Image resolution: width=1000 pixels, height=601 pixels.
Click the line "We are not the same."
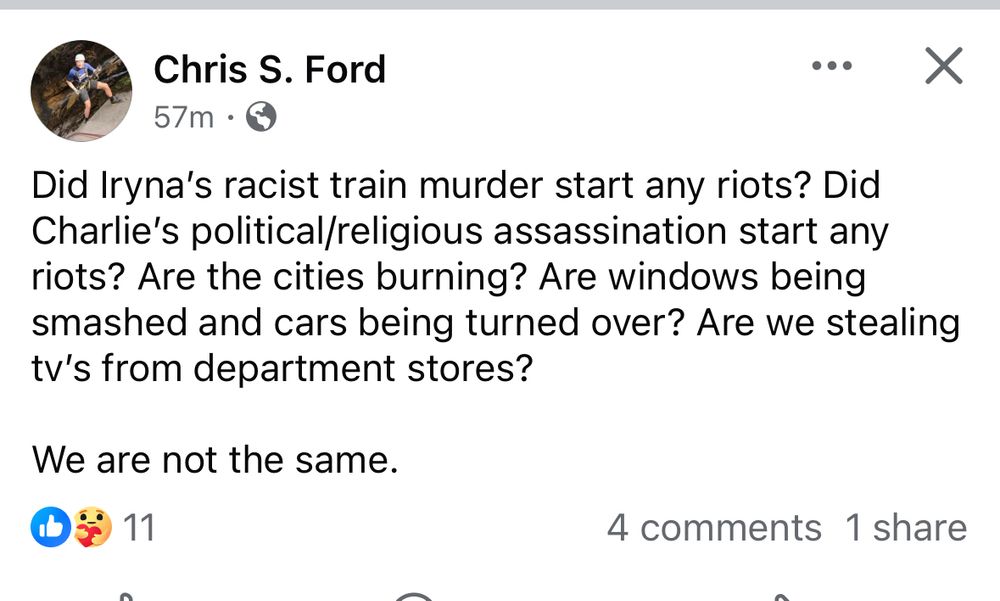click(215, 460)
